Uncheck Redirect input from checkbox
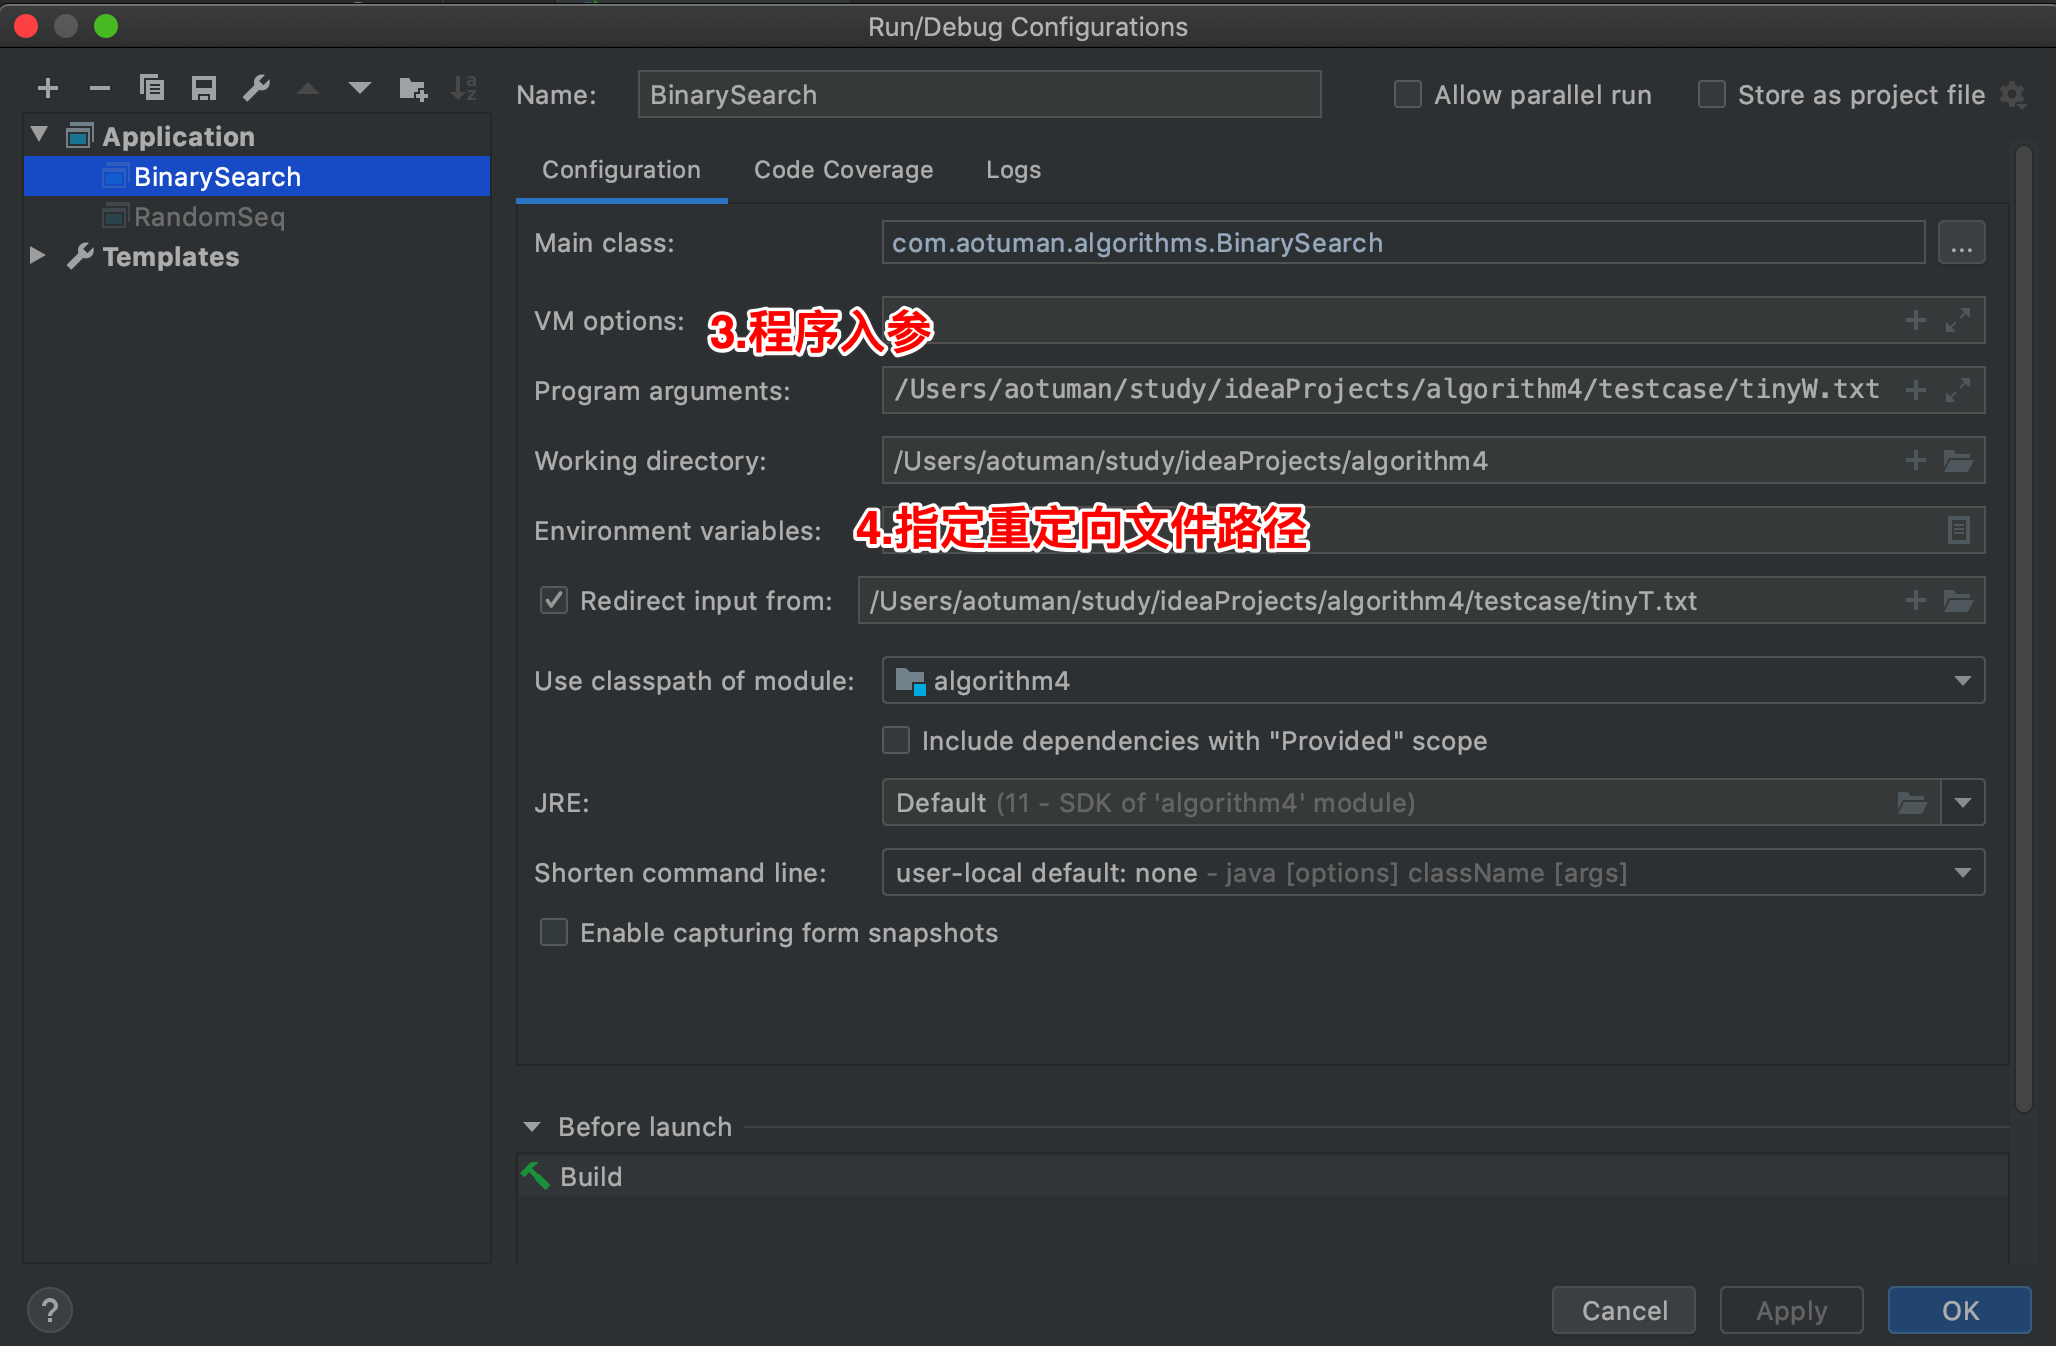2056x1346 pixels. coord(554,600)
